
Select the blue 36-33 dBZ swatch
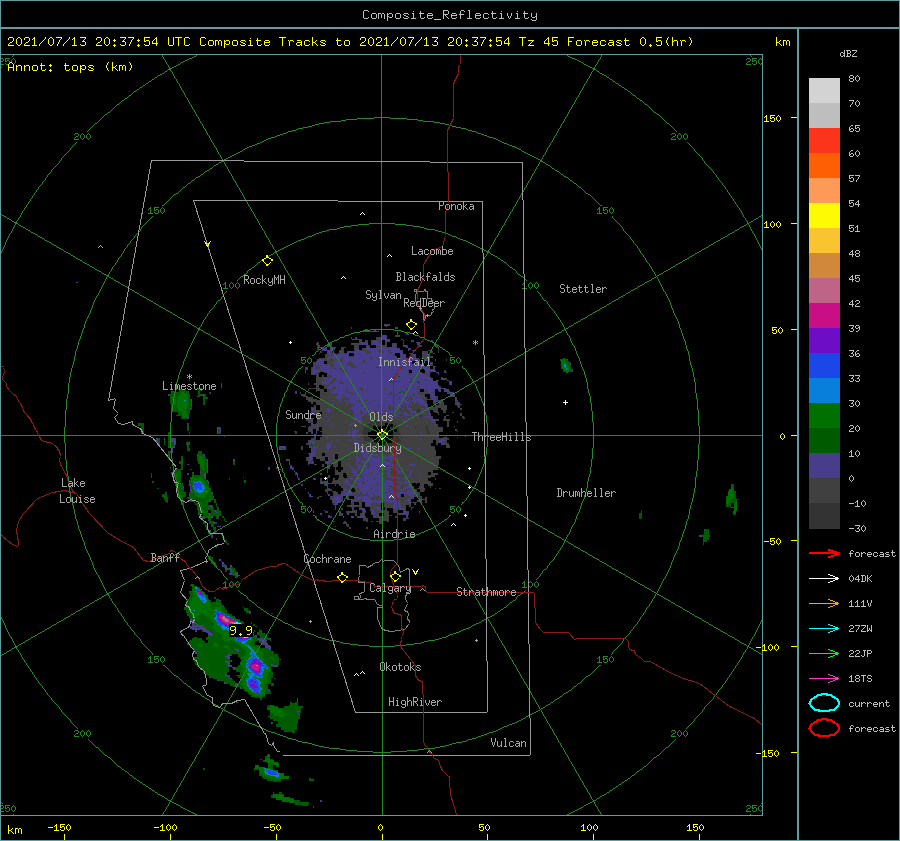(824, 365)
